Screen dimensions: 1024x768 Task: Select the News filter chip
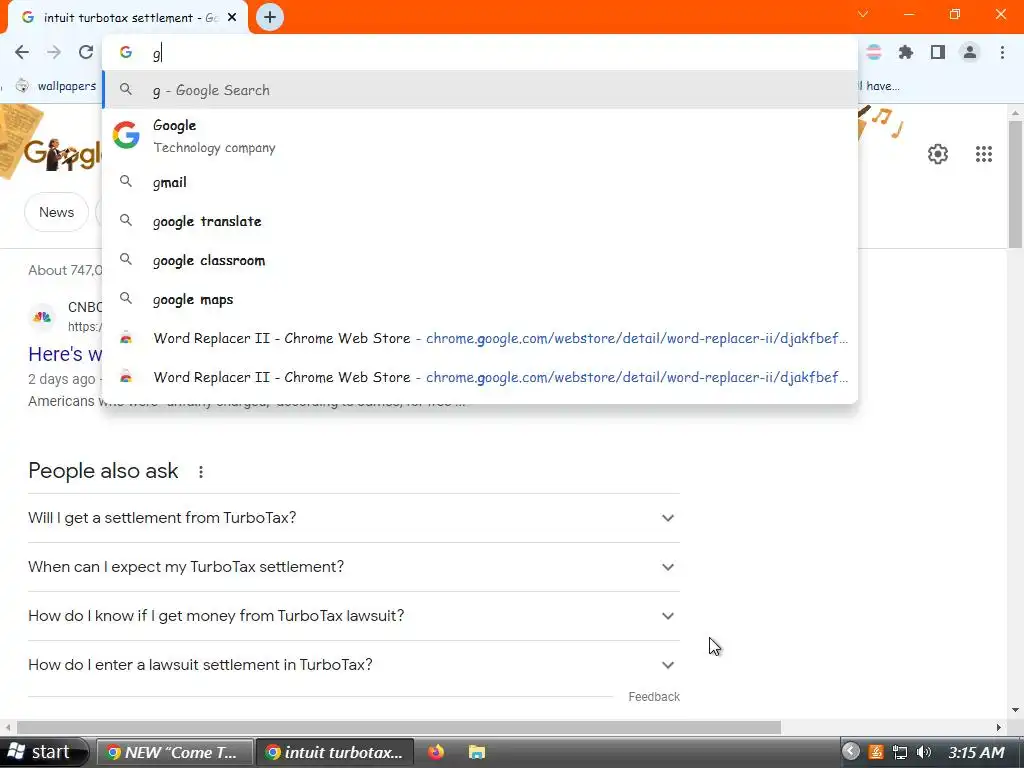[x=56, y=212]
